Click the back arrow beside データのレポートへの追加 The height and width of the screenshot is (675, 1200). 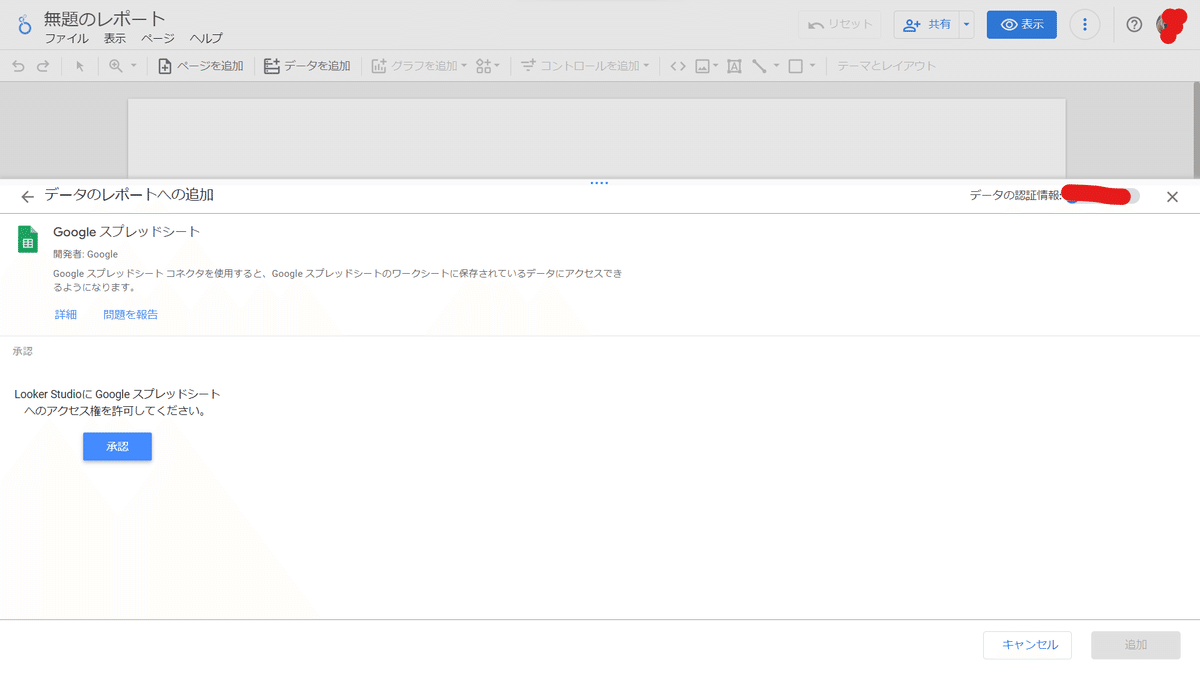point(27,197)
